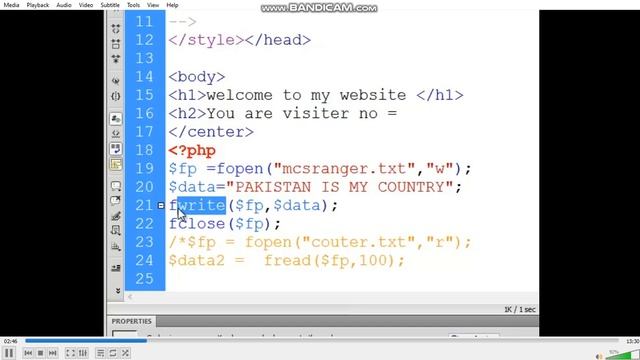The image size is (640, 360).
Task: Click the highlighted 'write' text on line 21
Action: click(202, 205)
